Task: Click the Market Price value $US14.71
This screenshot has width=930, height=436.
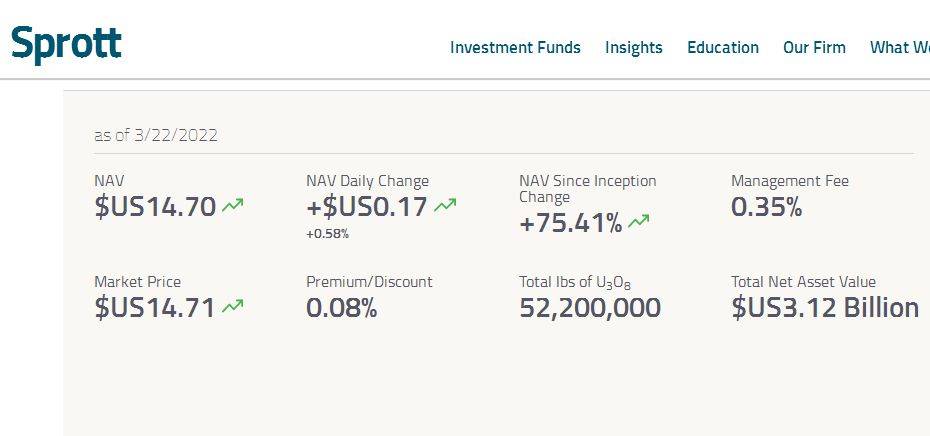Action: tap(155, 308)
